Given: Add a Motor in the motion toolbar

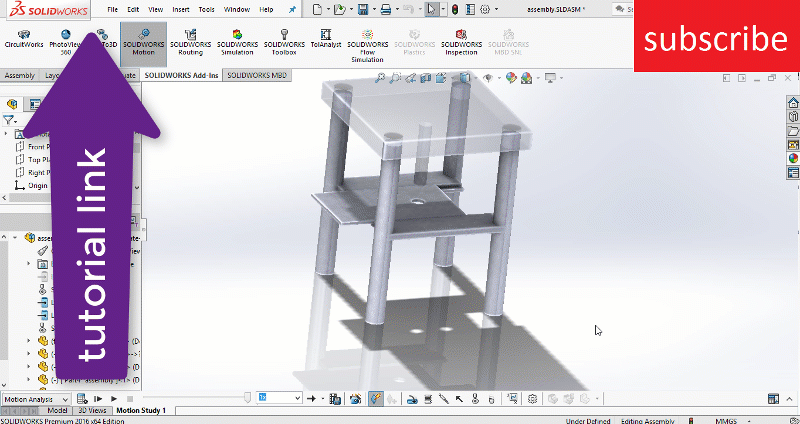Looking at the screenshot, I should 413,399.
